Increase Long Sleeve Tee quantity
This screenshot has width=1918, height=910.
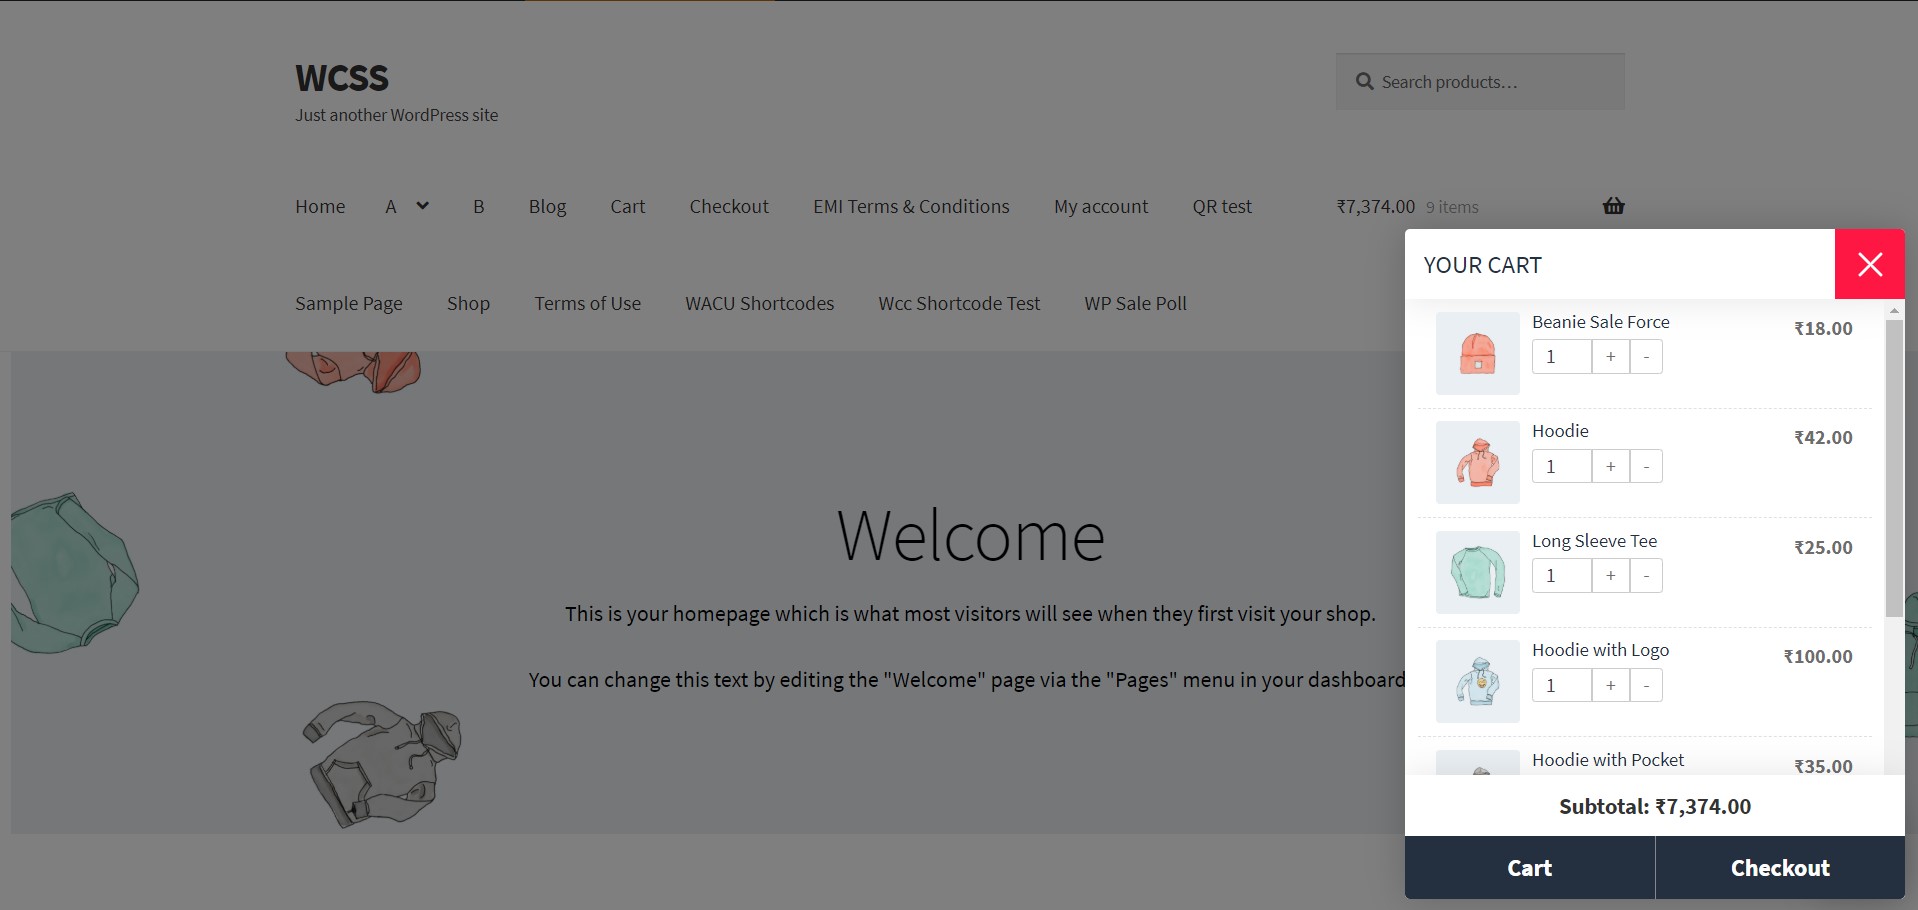pyautogui.click(x=1610, y=575)
